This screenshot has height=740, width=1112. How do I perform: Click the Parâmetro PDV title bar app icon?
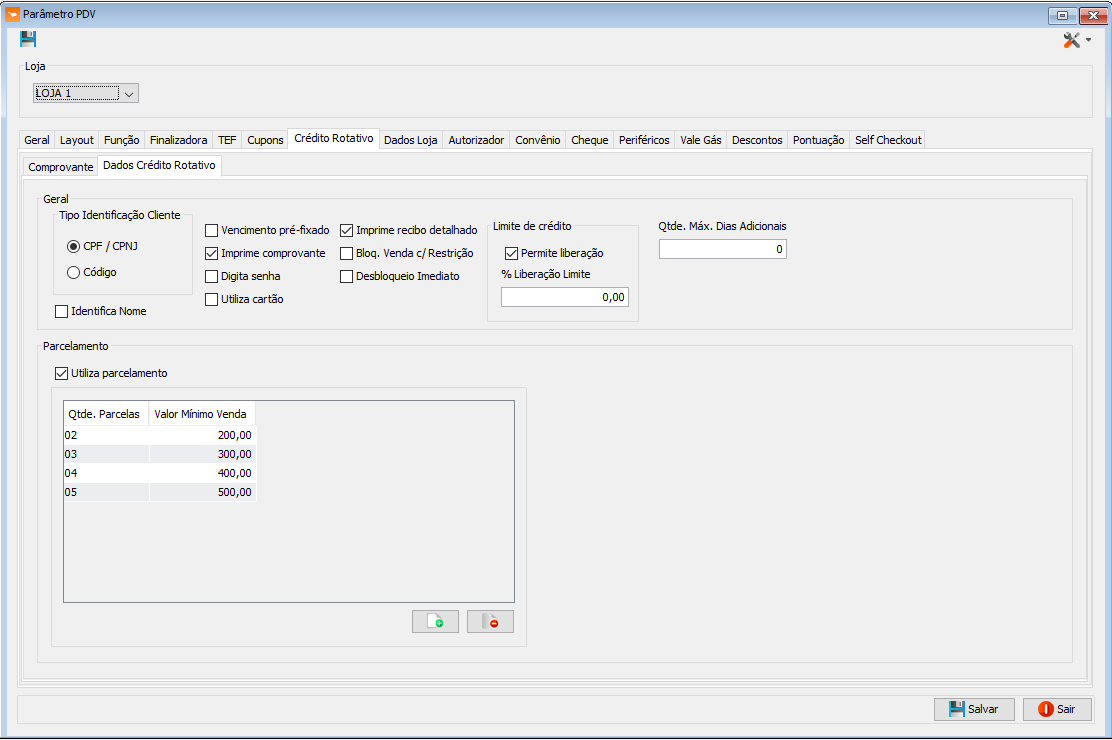click(x=12, y=14)
